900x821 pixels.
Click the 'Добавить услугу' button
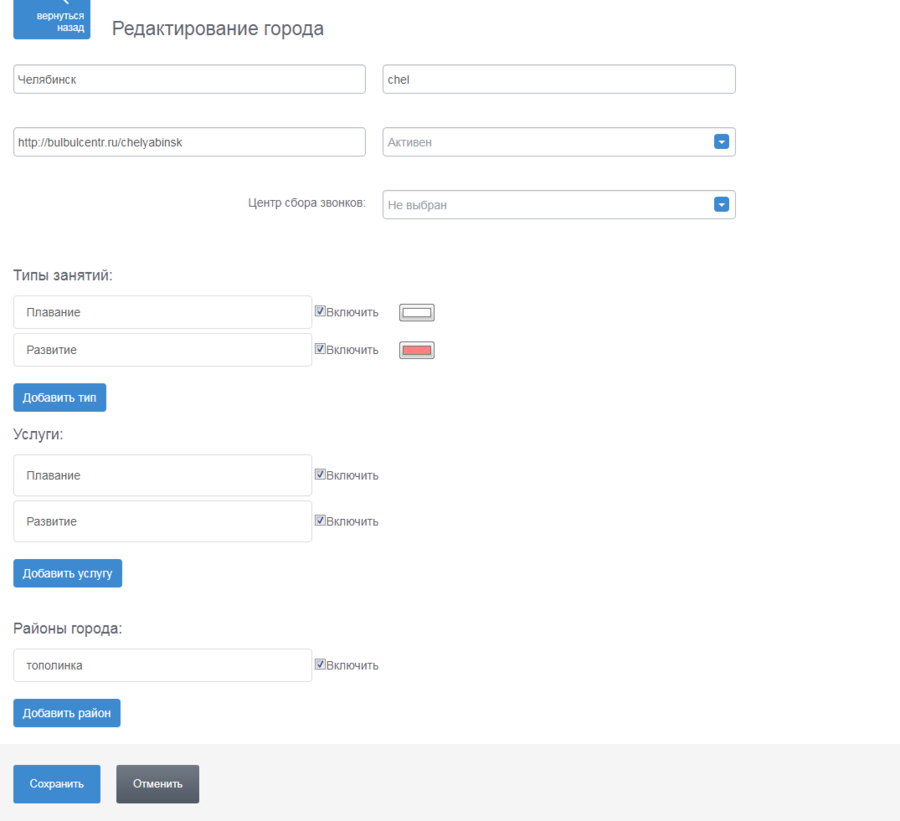pos(68,573)
